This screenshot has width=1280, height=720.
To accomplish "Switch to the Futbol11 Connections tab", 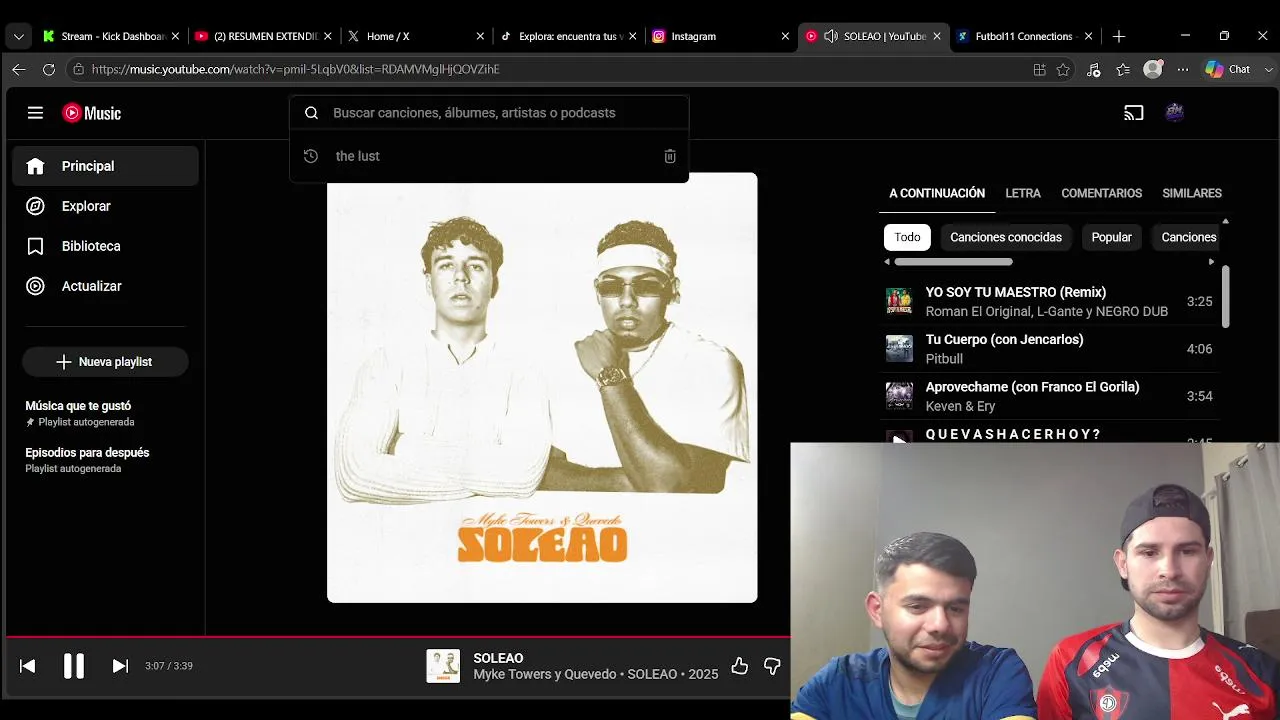I will [x=1024, y=36].
